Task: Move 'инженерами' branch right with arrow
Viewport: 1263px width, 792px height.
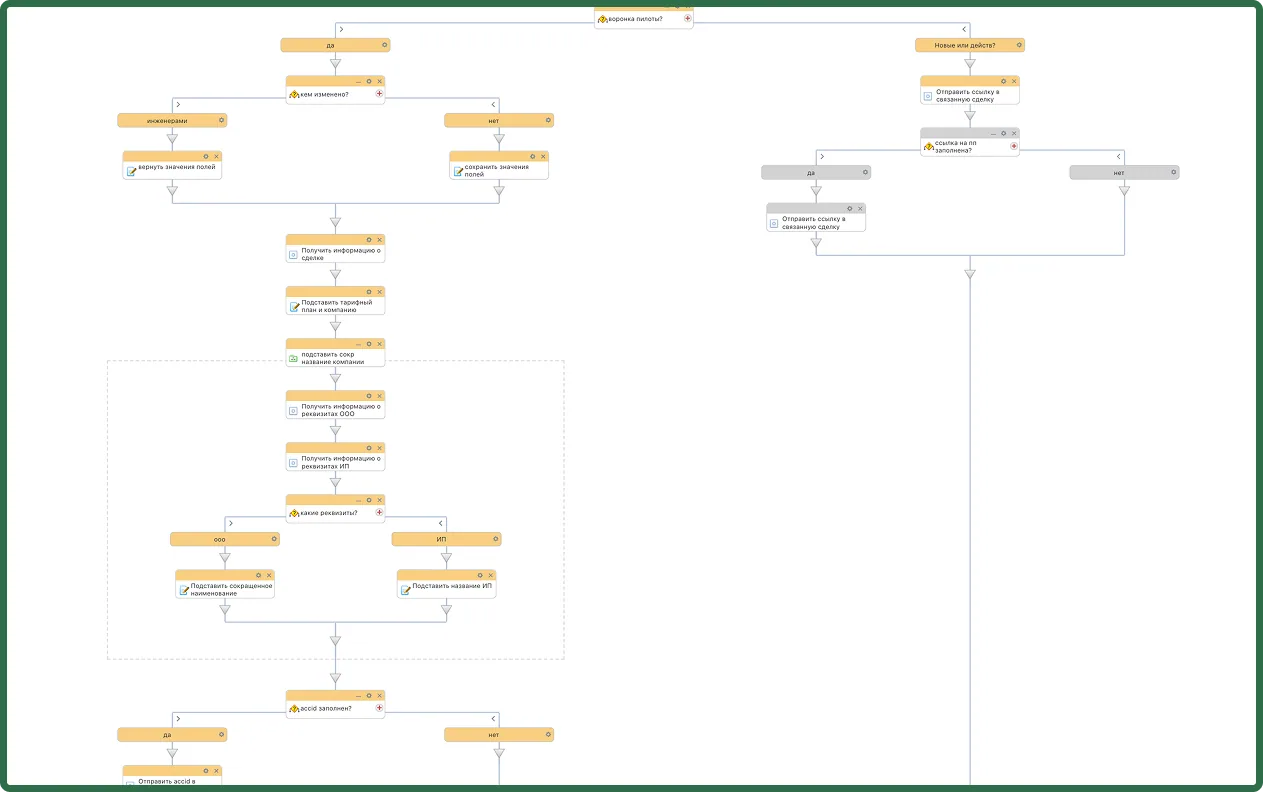Action: click(x=178, y=105)
